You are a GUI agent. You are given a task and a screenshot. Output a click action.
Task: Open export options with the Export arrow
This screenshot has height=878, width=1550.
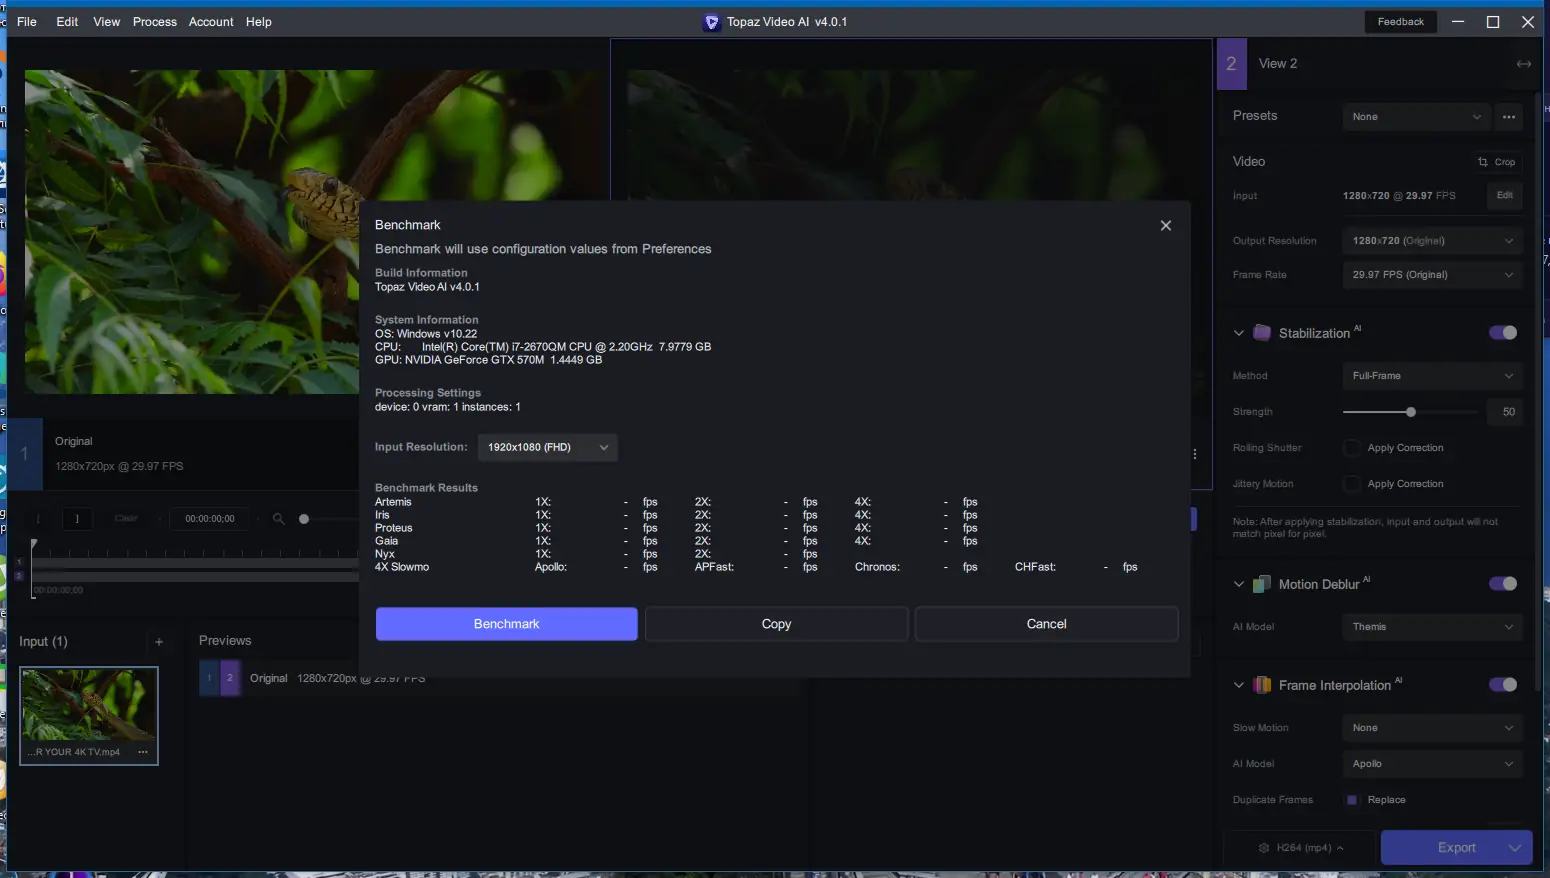[1514, 848]
